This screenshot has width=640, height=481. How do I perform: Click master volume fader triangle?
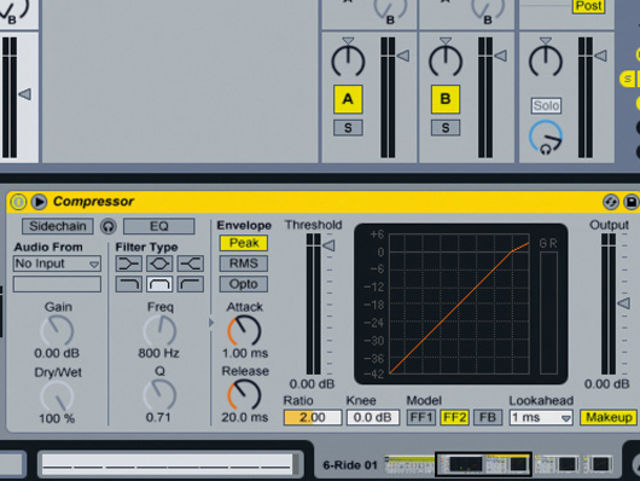pyautogui.click(x=600, y=56)
